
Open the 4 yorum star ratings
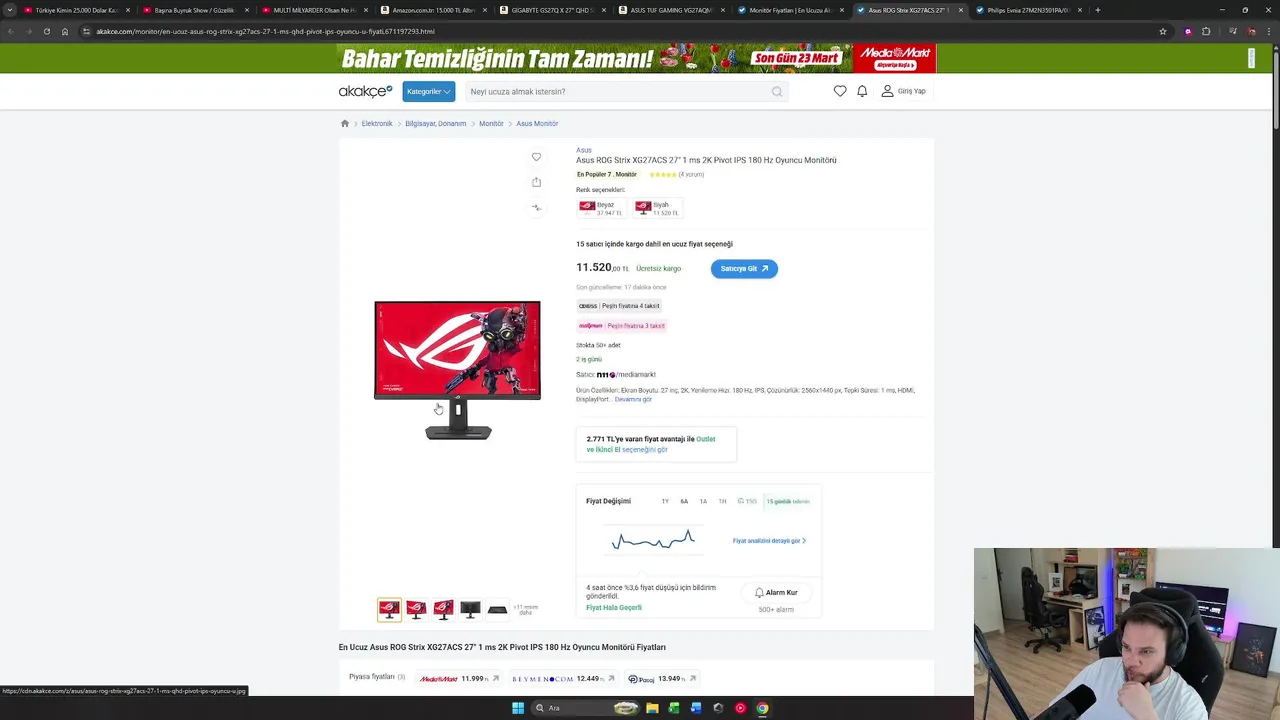[x=676, y=174]
